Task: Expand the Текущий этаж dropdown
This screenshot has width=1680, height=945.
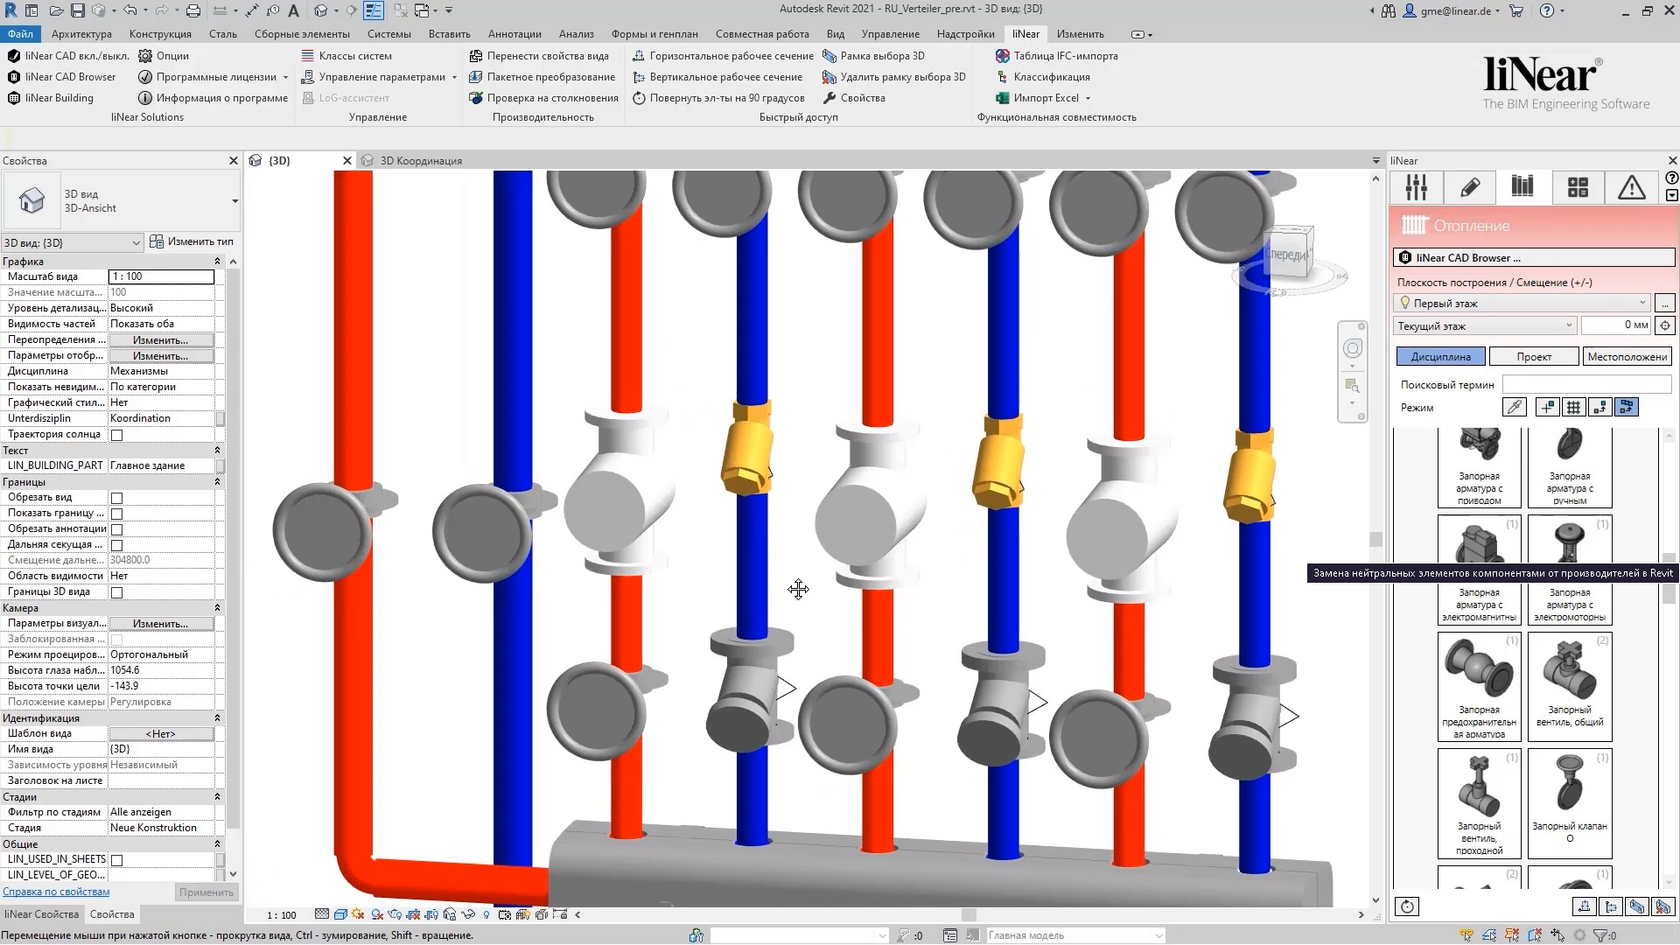Action: [1485, 326]
